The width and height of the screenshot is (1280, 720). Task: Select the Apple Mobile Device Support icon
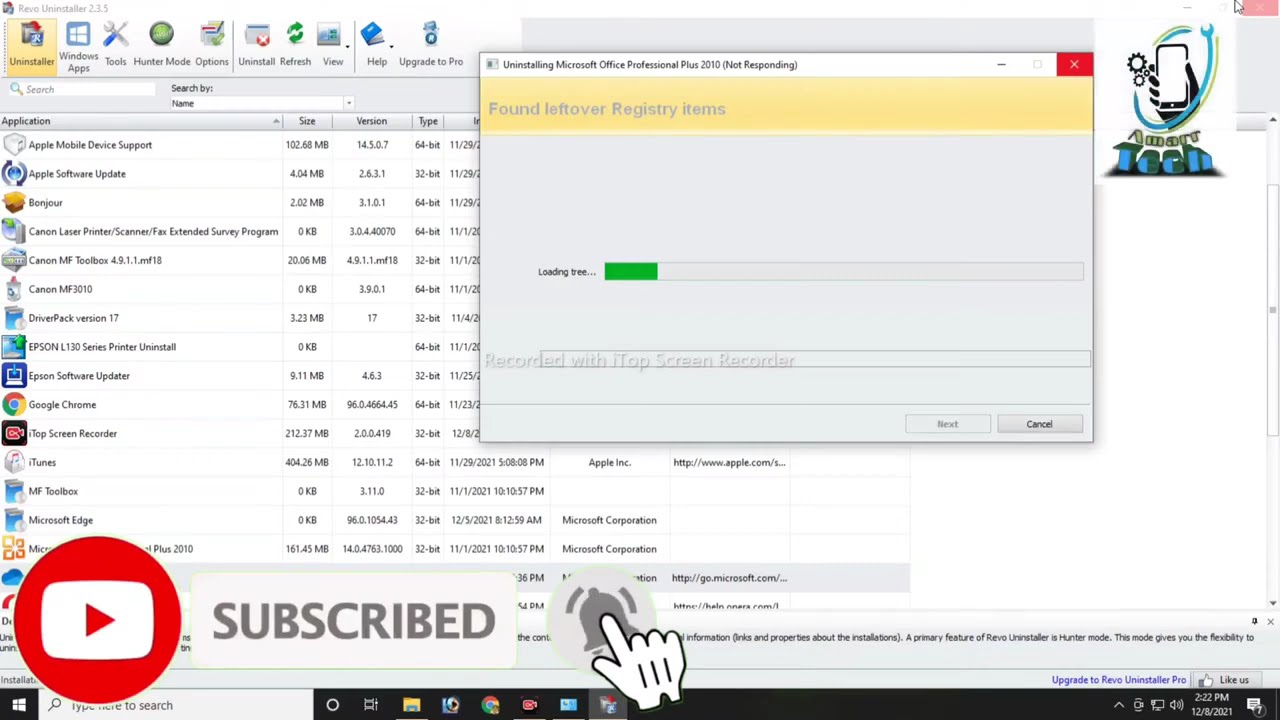pos(14,145)
